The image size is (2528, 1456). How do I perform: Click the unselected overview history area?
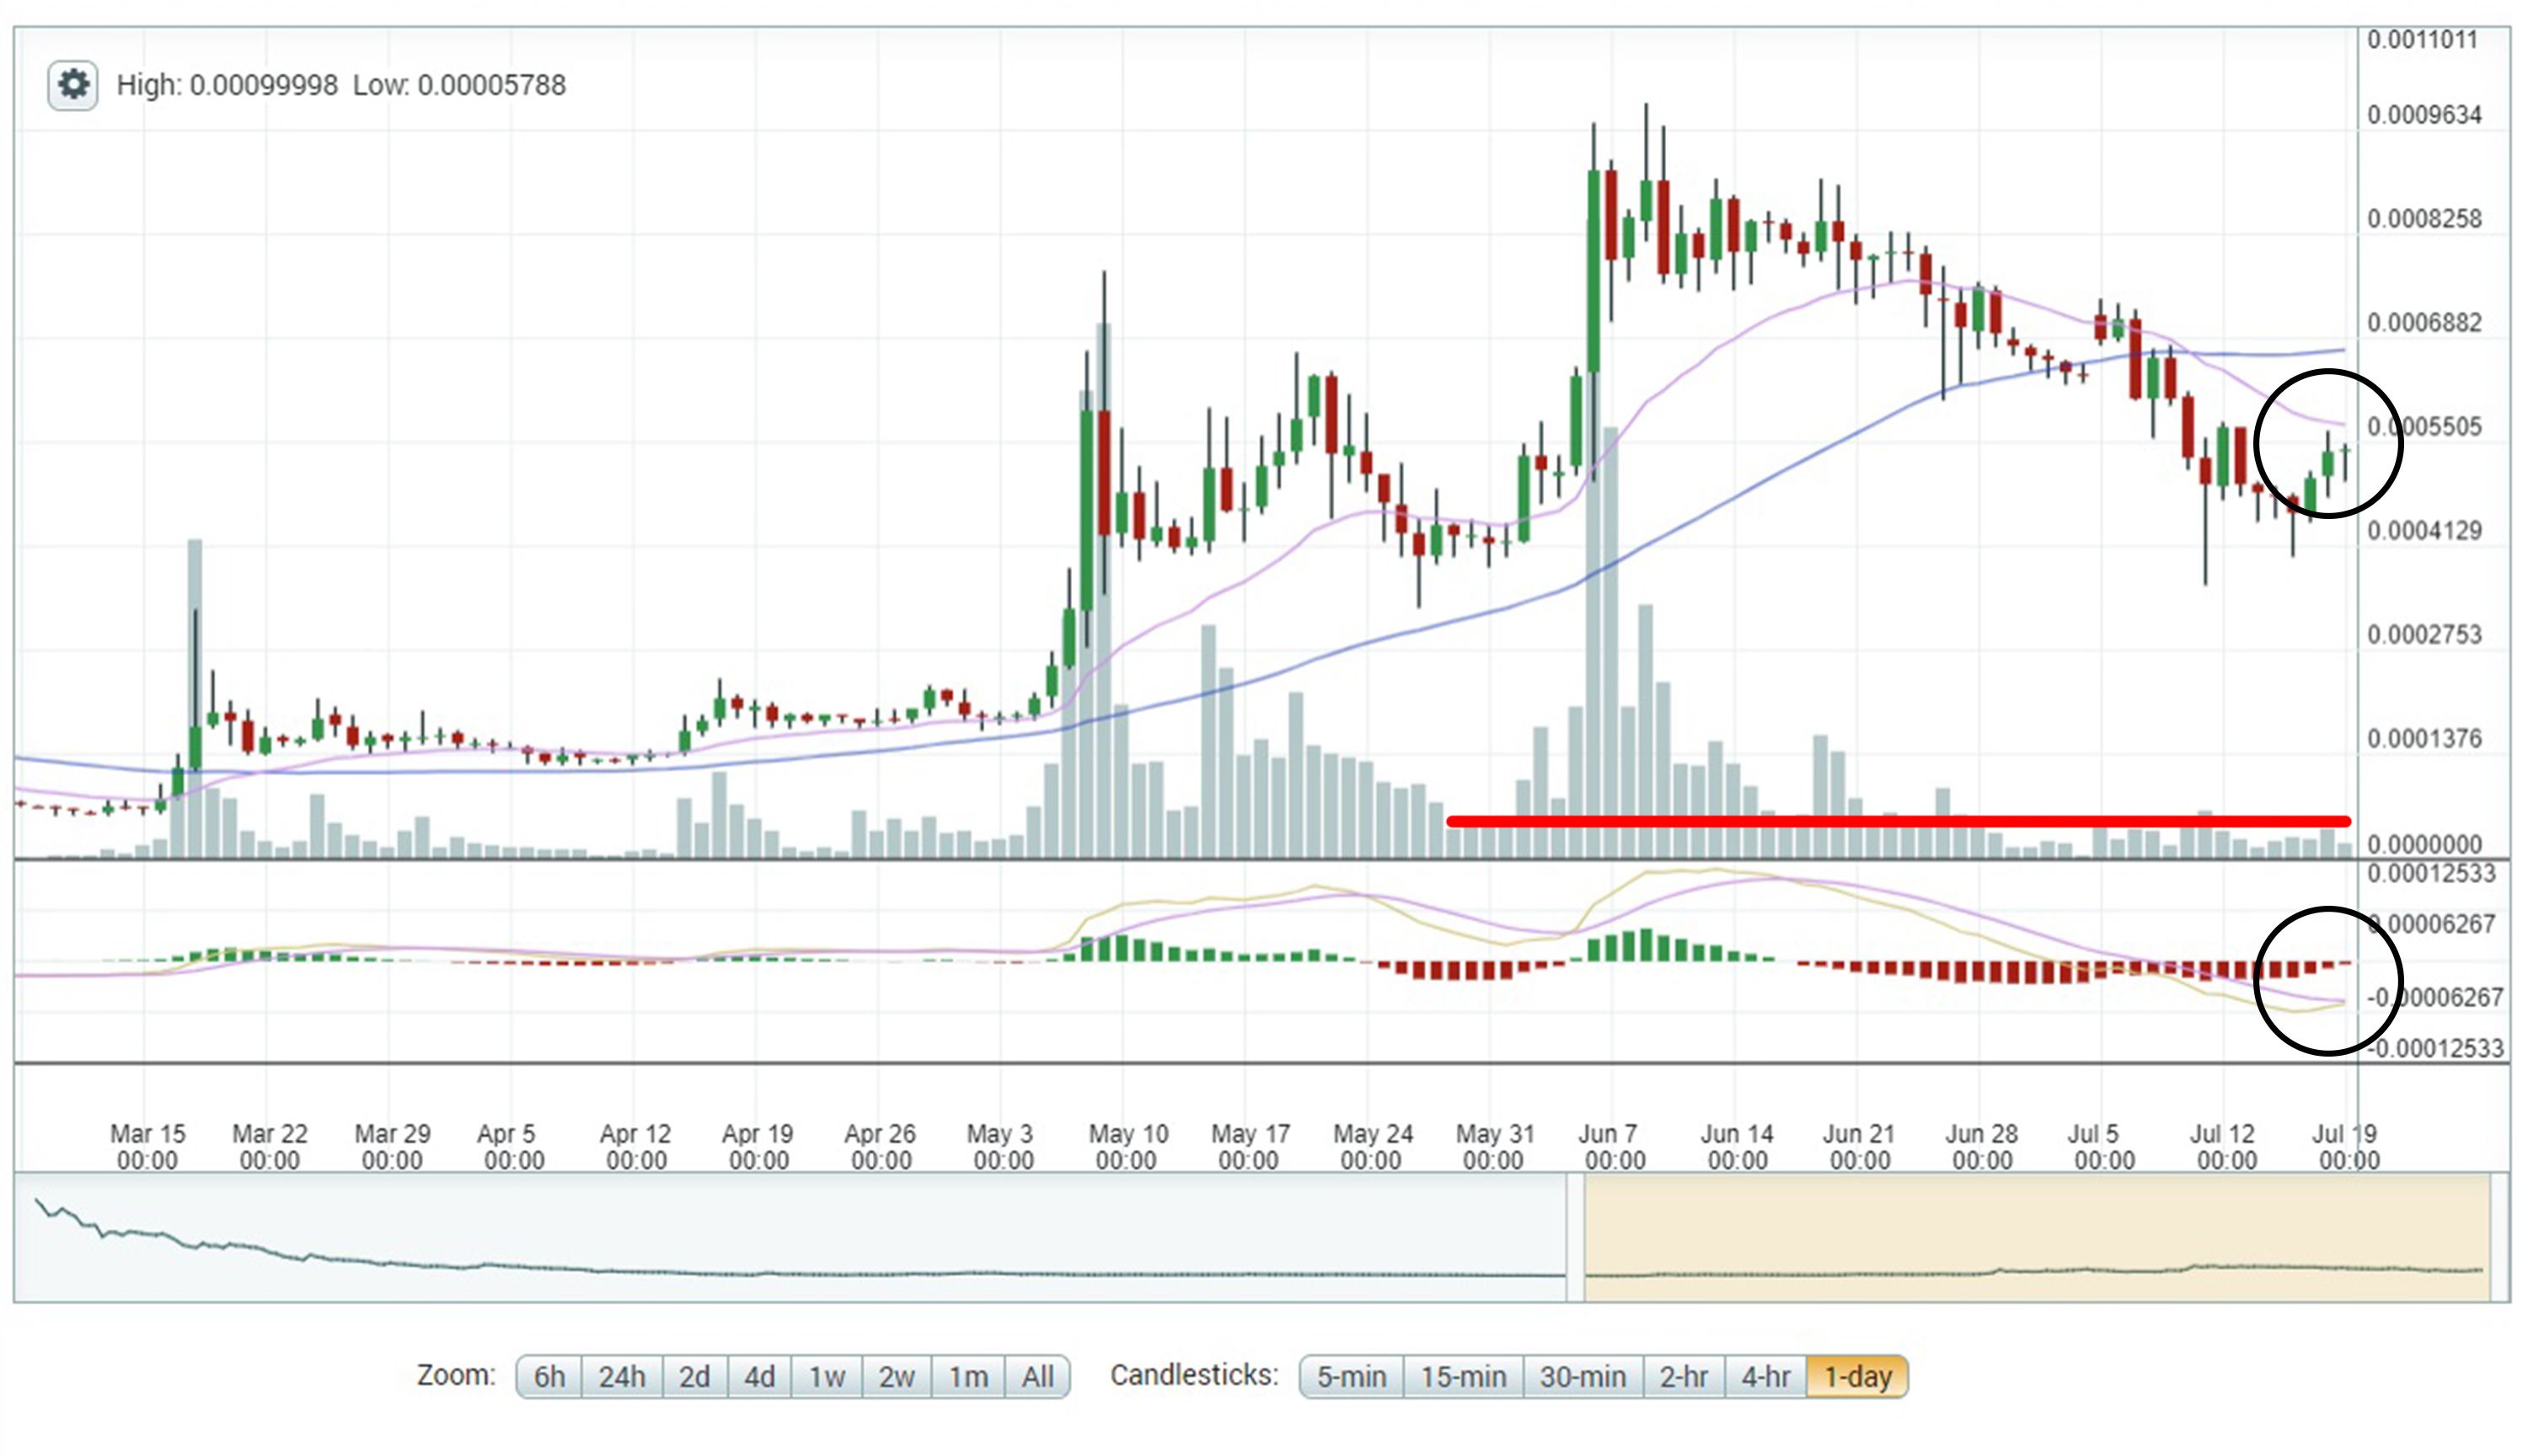pyautogui.click(x=790, y=1238)
